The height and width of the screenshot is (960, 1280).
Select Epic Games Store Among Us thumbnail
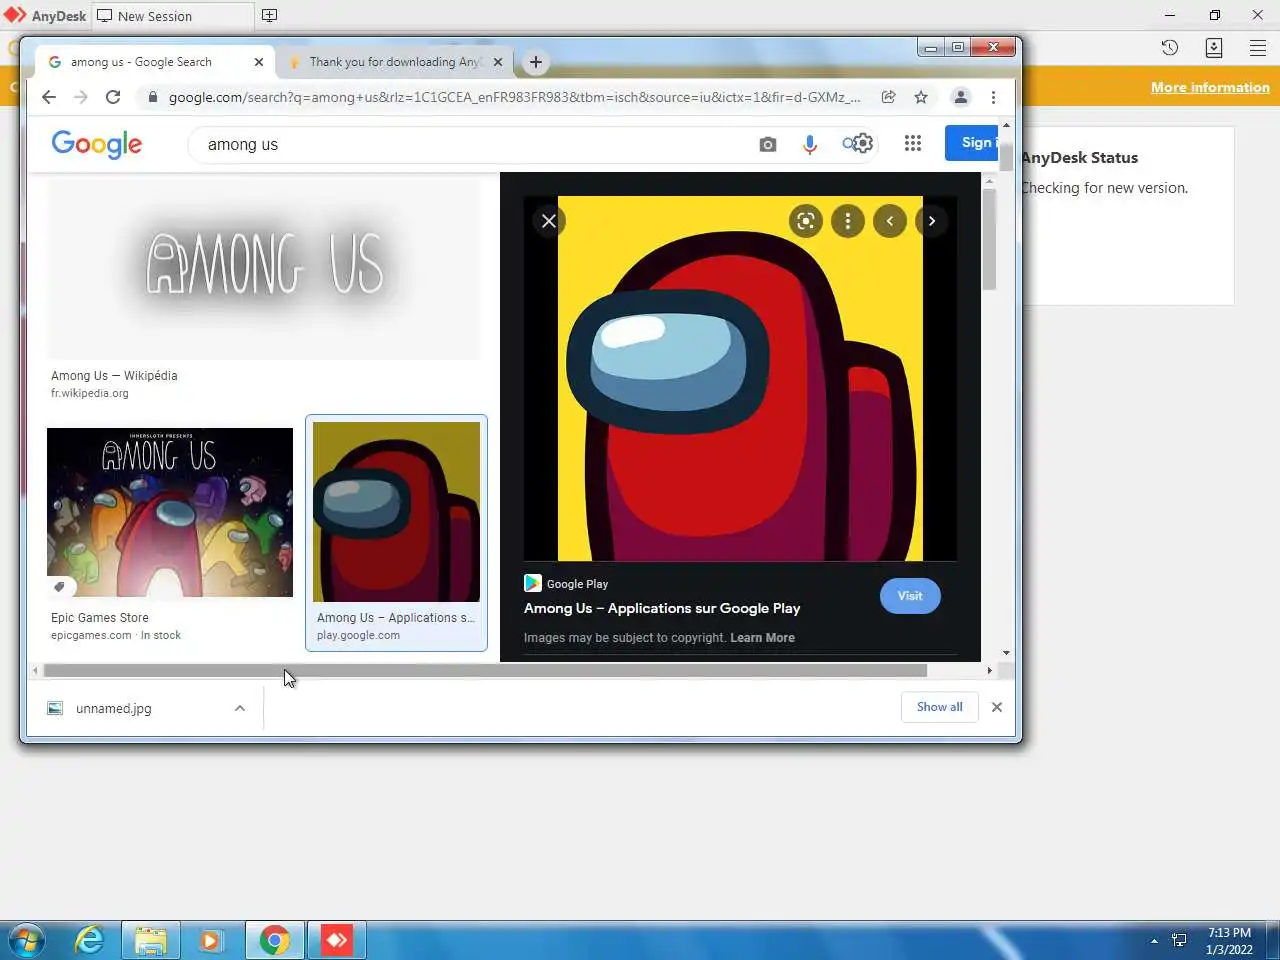point(170,512)
